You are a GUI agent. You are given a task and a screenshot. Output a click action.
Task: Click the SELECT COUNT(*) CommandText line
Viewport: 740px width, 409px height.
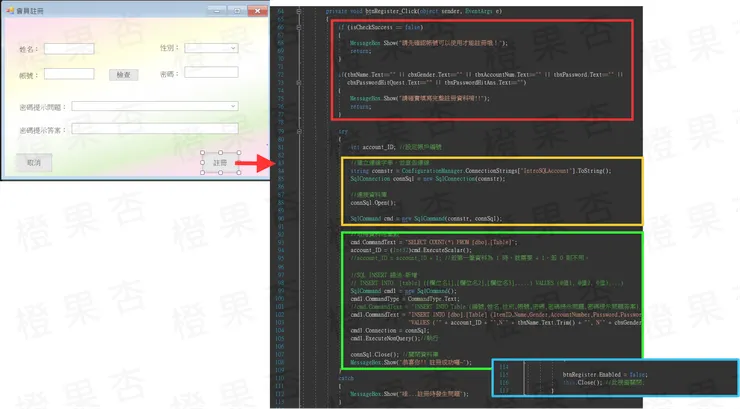(434, 242)
